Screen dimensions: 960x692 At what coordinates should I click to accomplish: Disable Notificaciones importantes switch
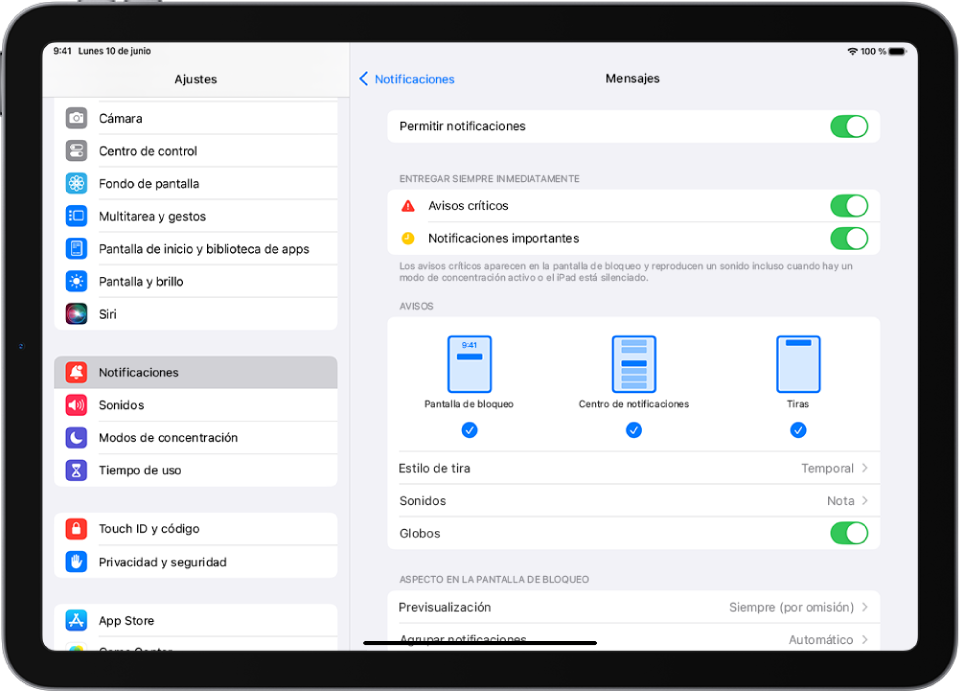[x=849, y=238]
